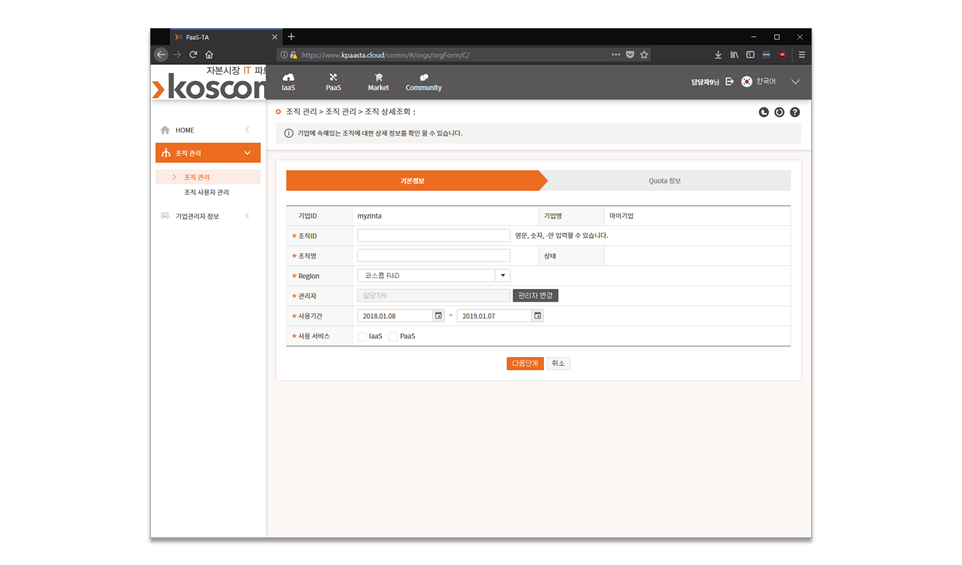Bookmark page with star icon
Screen dimensions: 962x565
pos(644,55)
